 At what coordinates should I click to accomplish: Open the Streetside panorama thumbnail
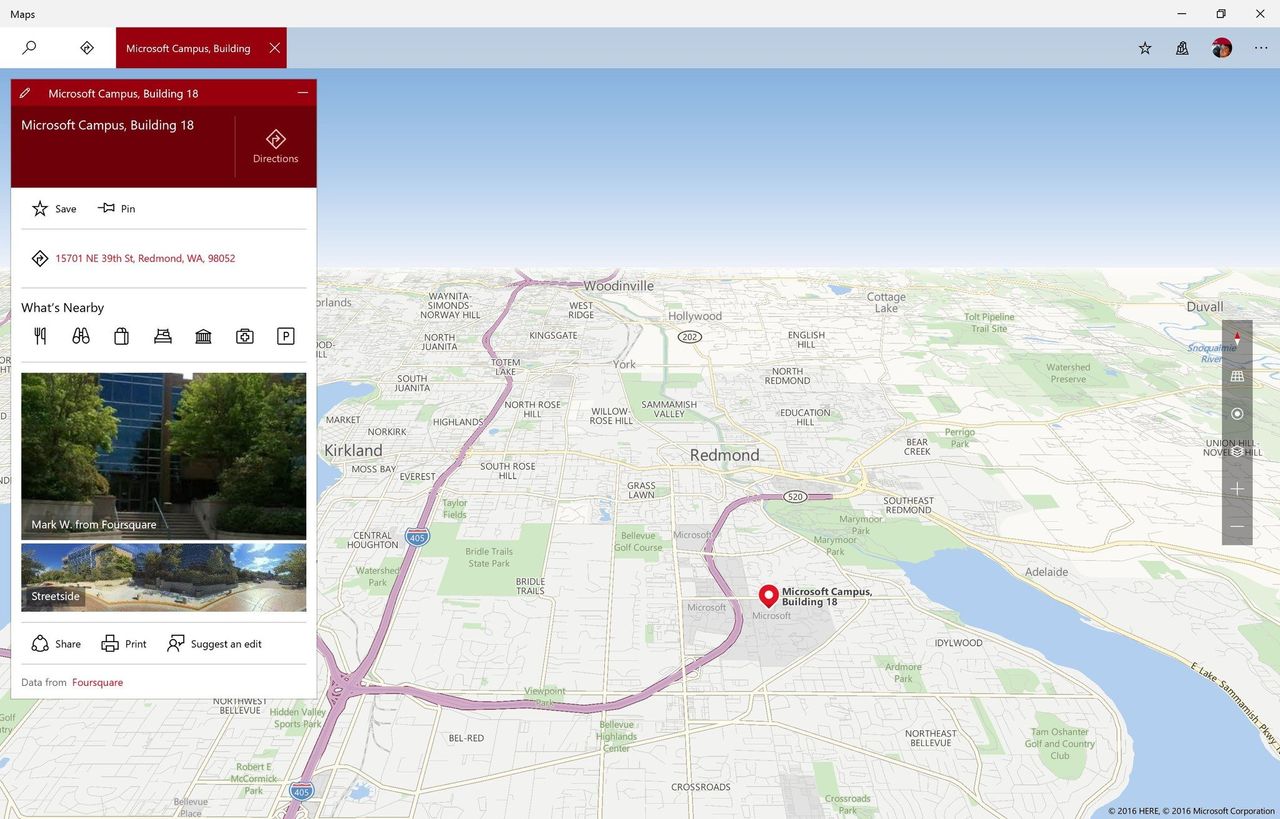point(164,577)
